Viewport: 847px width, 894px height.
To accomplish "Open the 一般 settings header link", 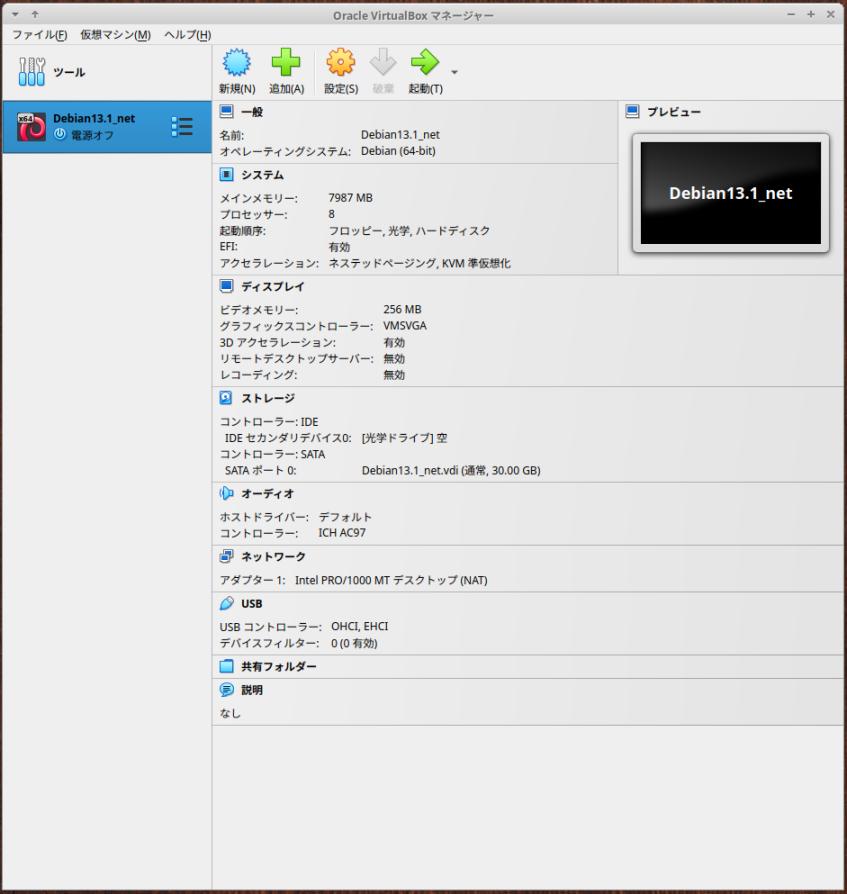I will (x=252, y=112).
